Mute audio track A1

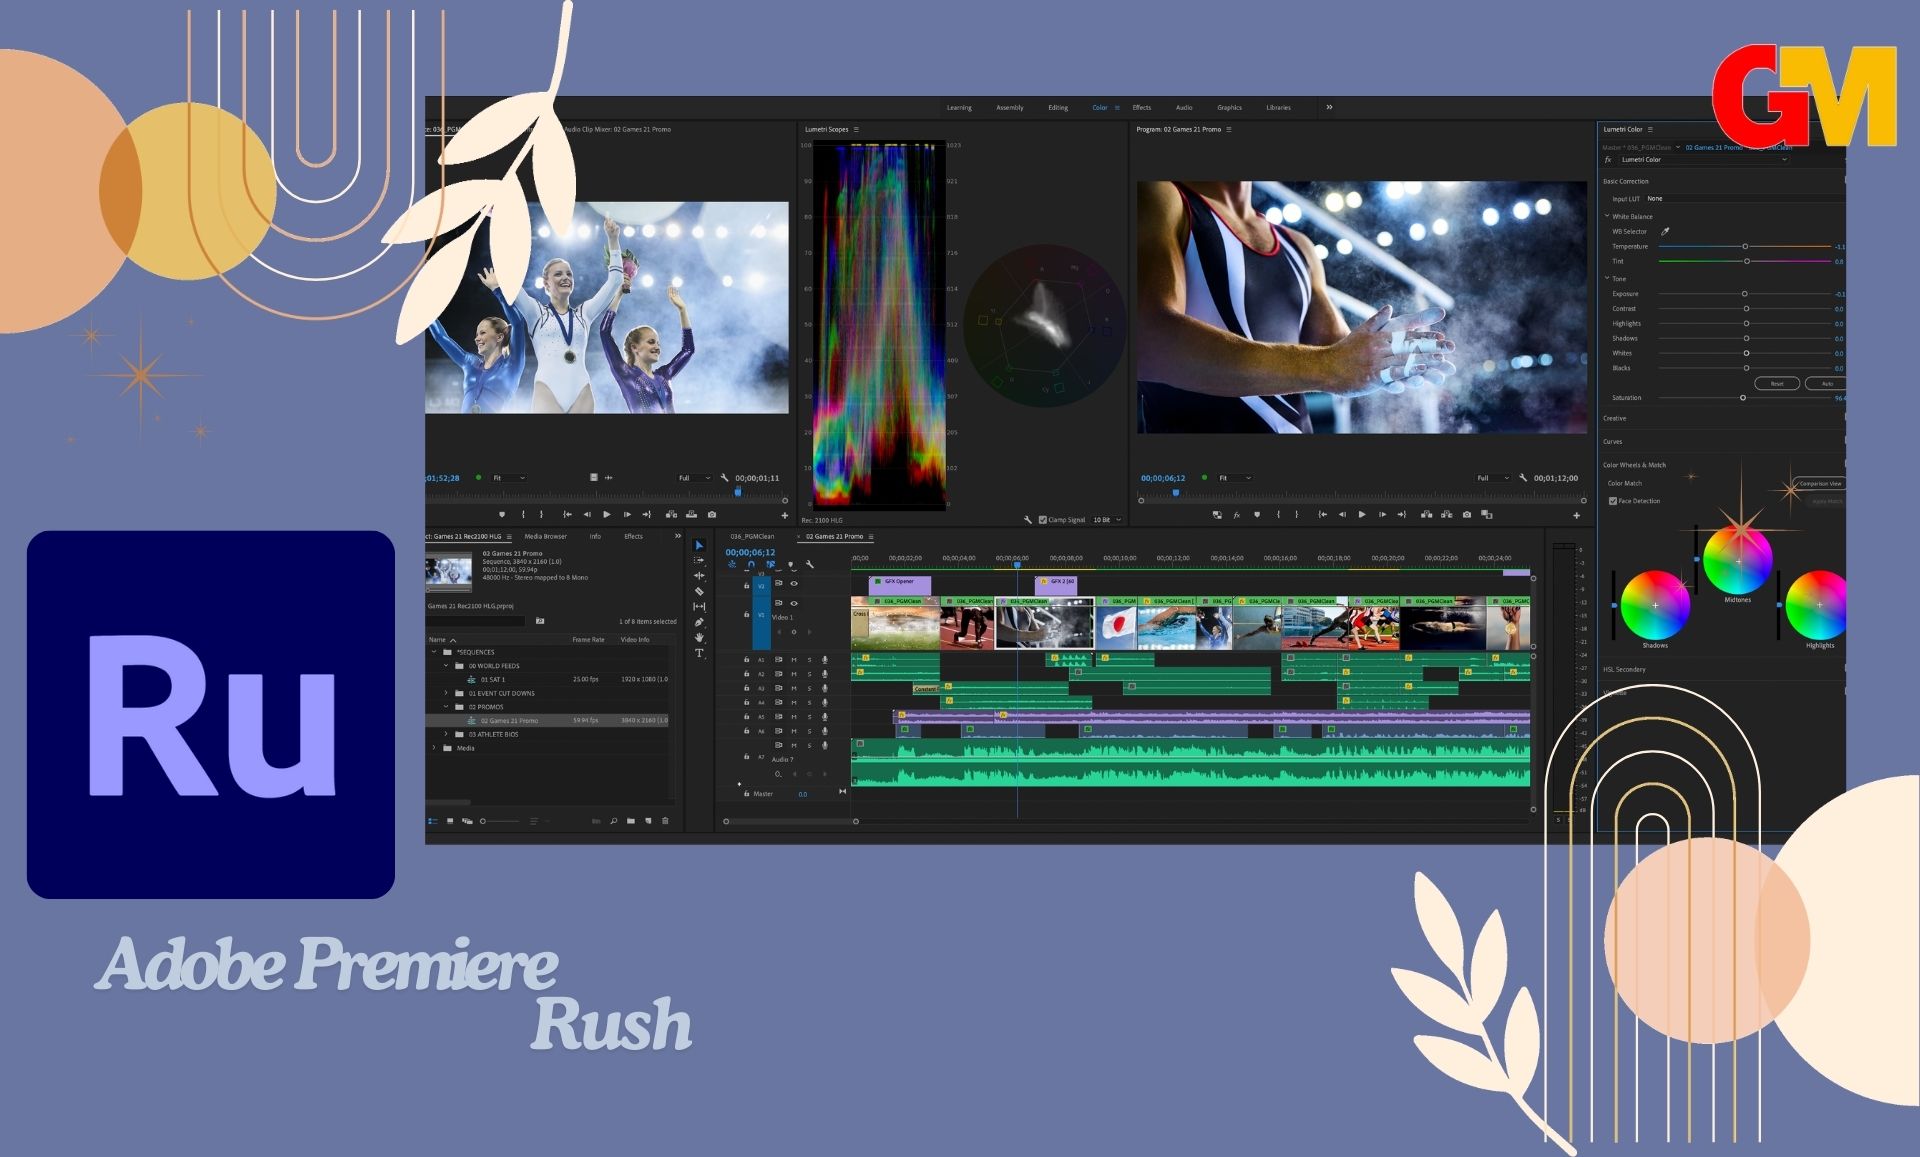(x=794, y=660)
